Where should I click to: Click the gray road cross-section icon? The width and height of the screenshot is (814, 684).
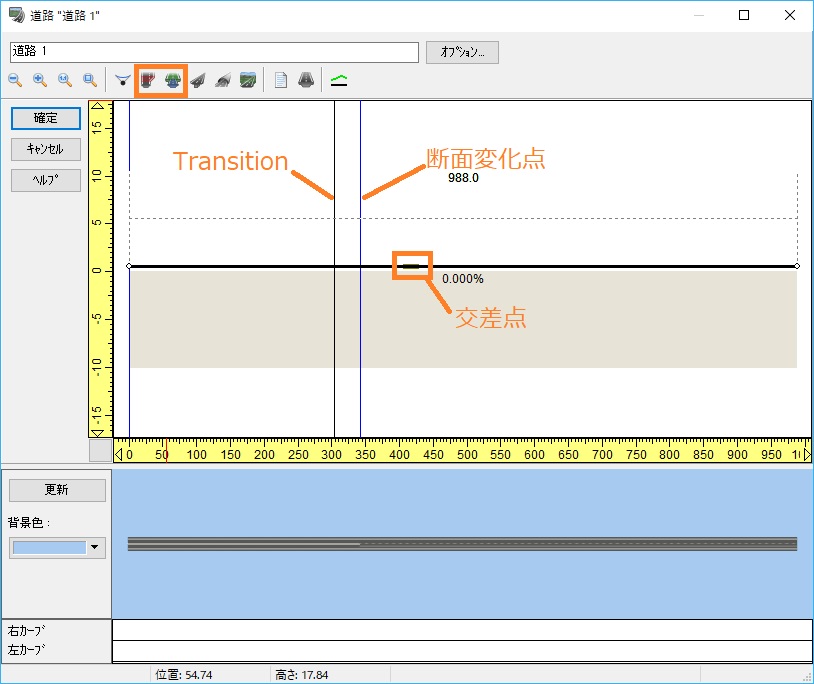pyautogui.click(x=306, y=80)
